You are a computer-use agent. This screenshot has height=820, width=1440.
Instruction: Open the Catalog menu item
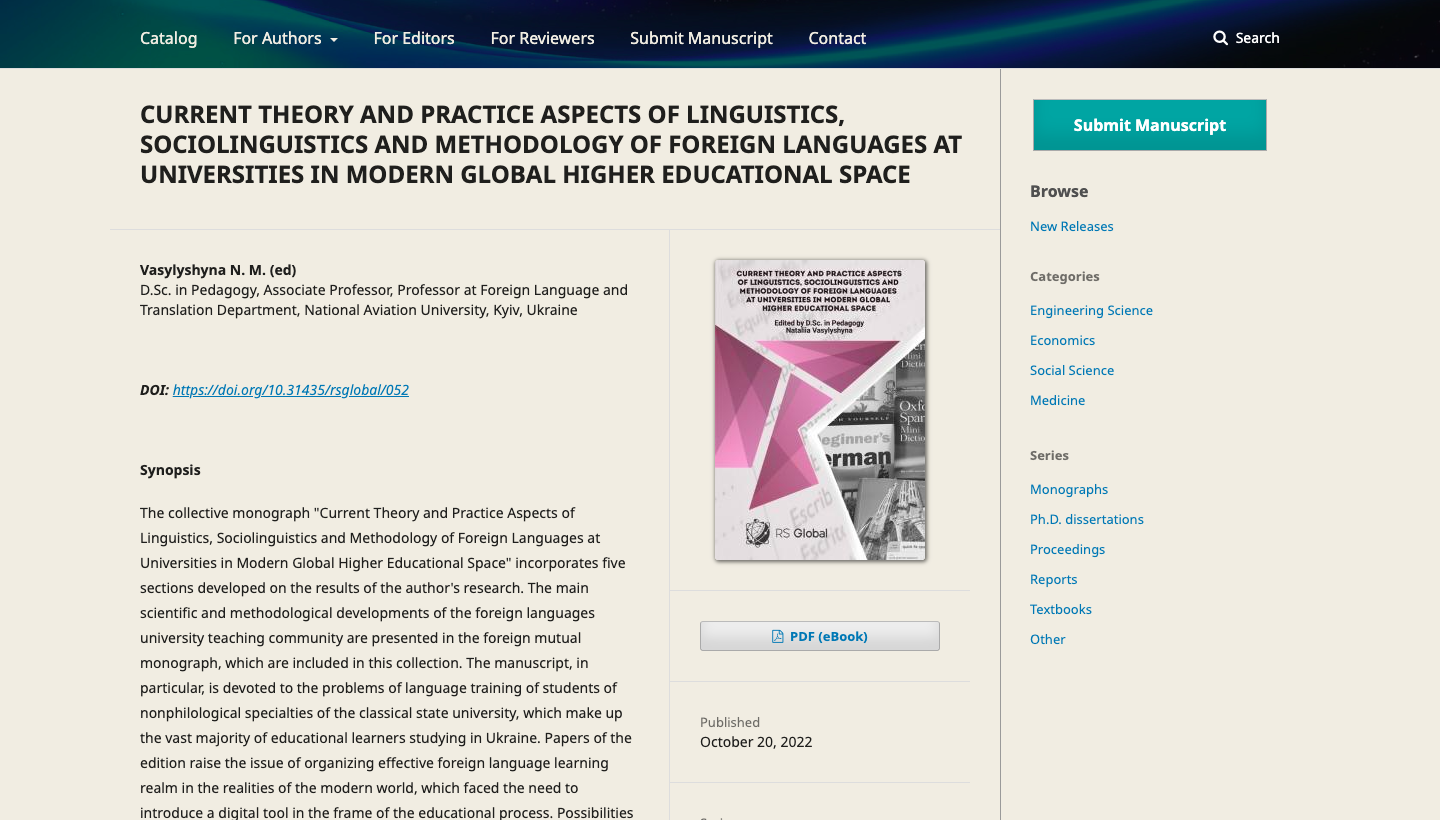[x=168, y=38]
